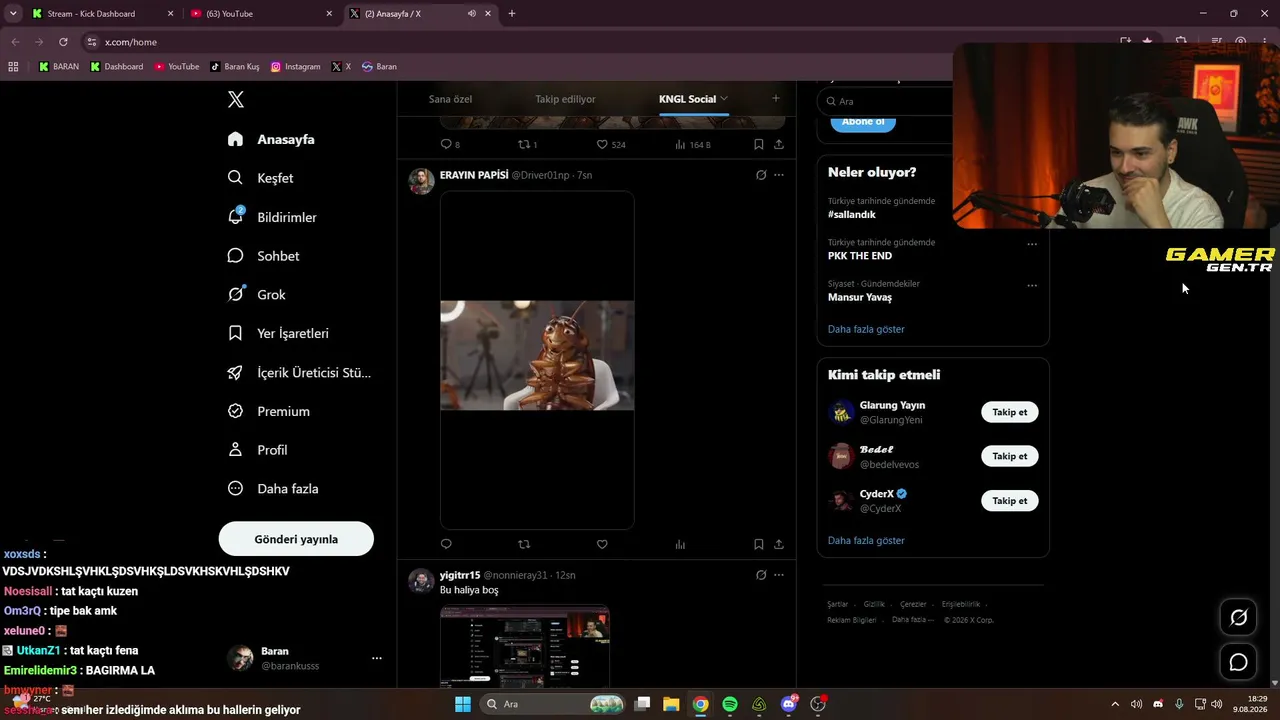Screen dimensions: 1280x720
Task: Open Grok from the left sidebar
Action: pyautogui.click(x=256, y=295)
